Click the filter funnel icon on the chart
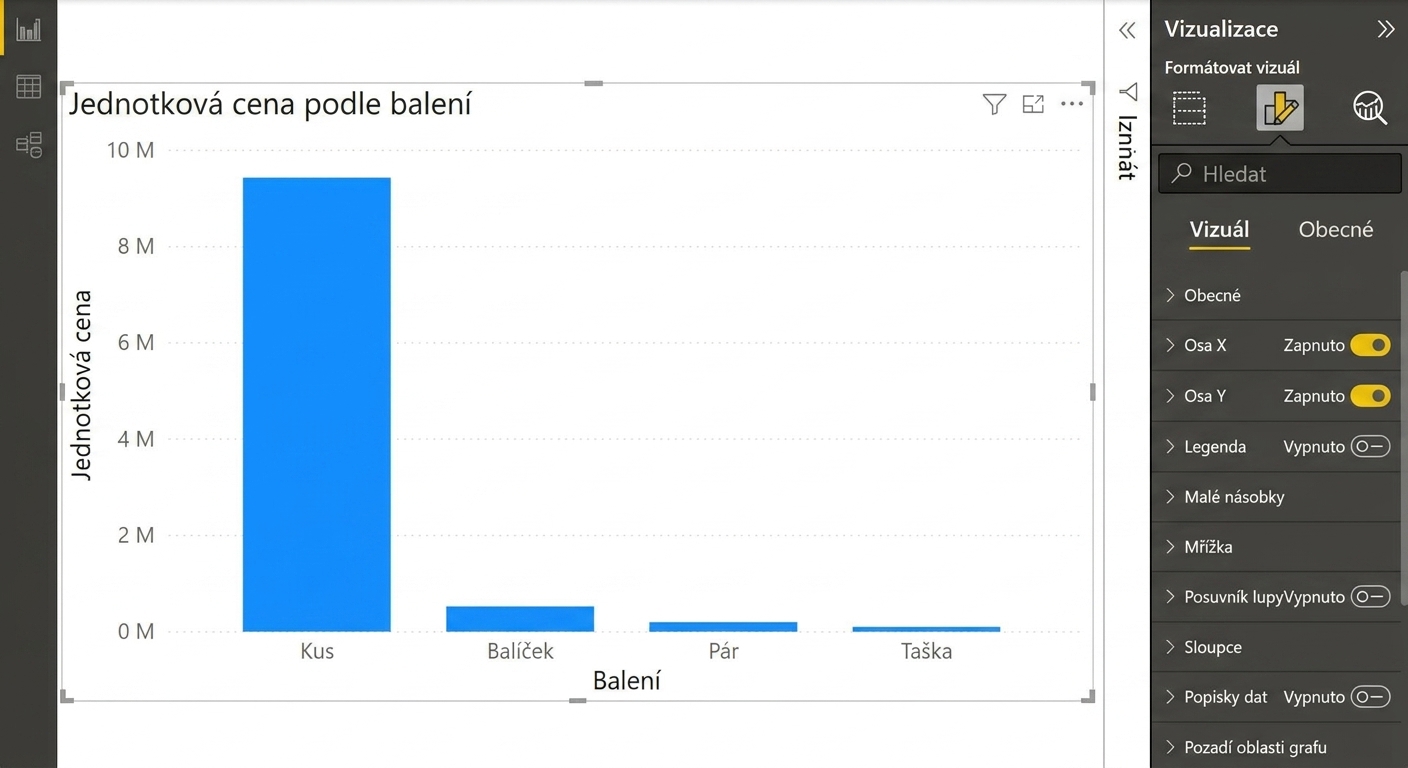Image resolution: width=1408 pixels, height=768 pixels. click(994, 104)
